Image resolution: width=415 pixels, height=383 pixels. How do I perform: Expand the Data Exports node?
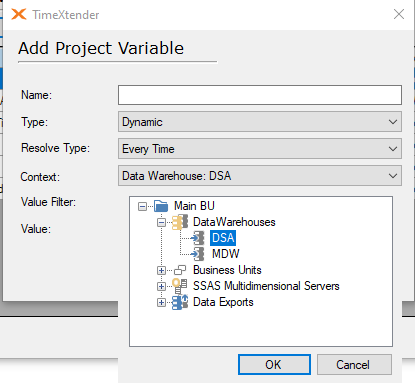point(161,302)
